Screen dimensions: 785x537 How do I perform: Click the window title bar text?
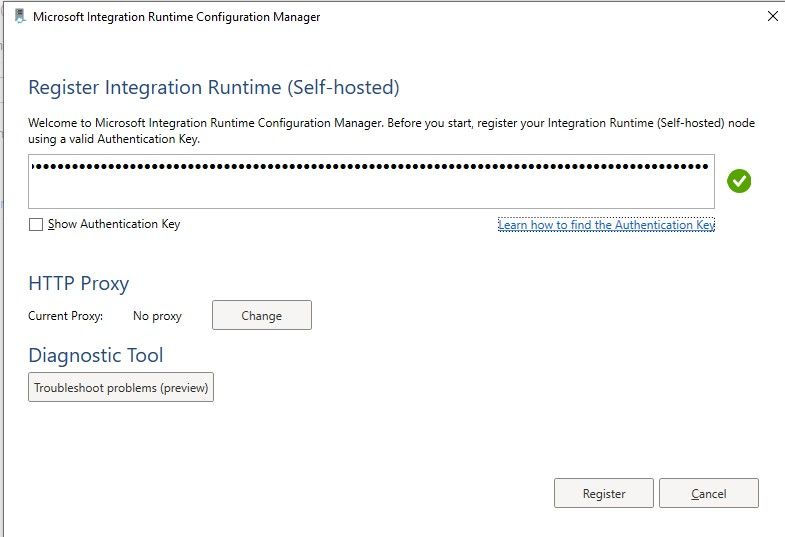click(x=177, y=17)
